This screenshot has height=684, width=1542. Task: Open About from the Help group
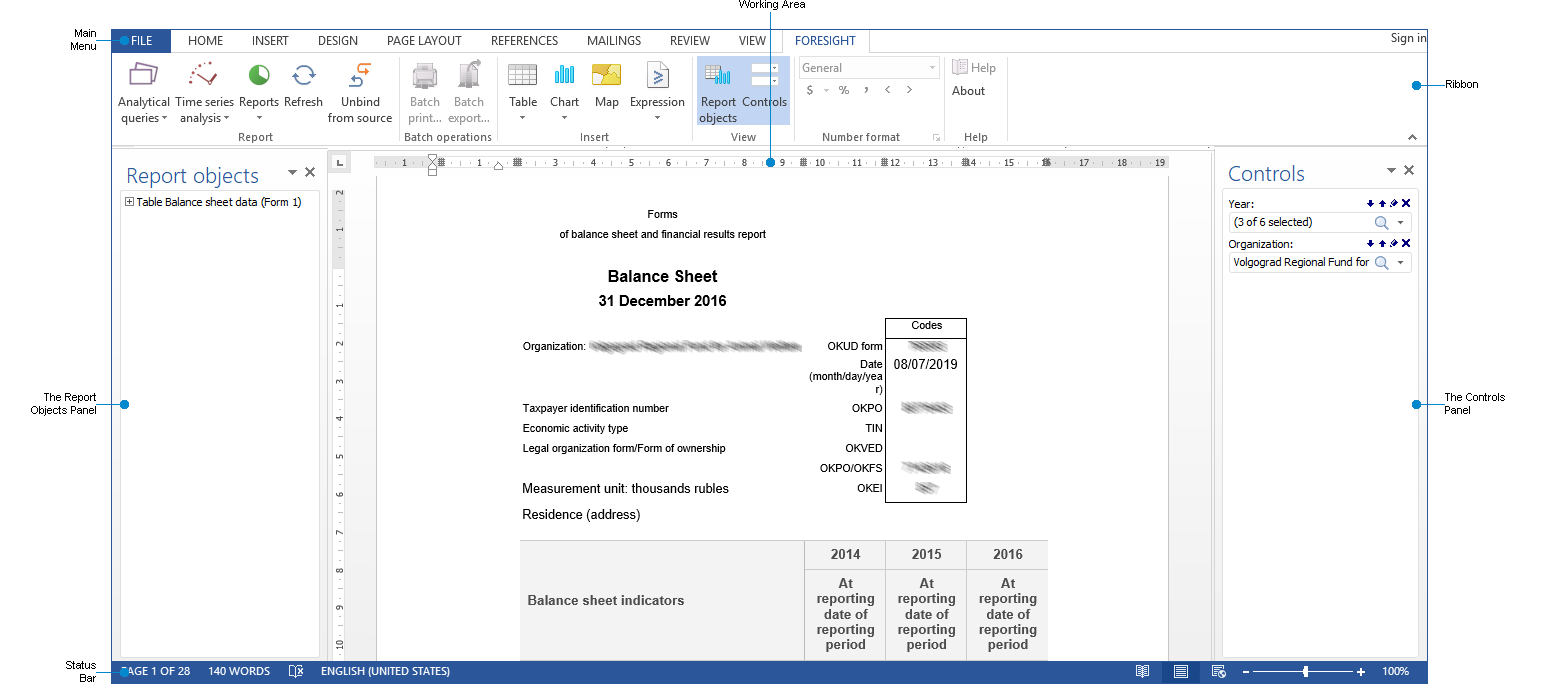[x=967, y=89]
